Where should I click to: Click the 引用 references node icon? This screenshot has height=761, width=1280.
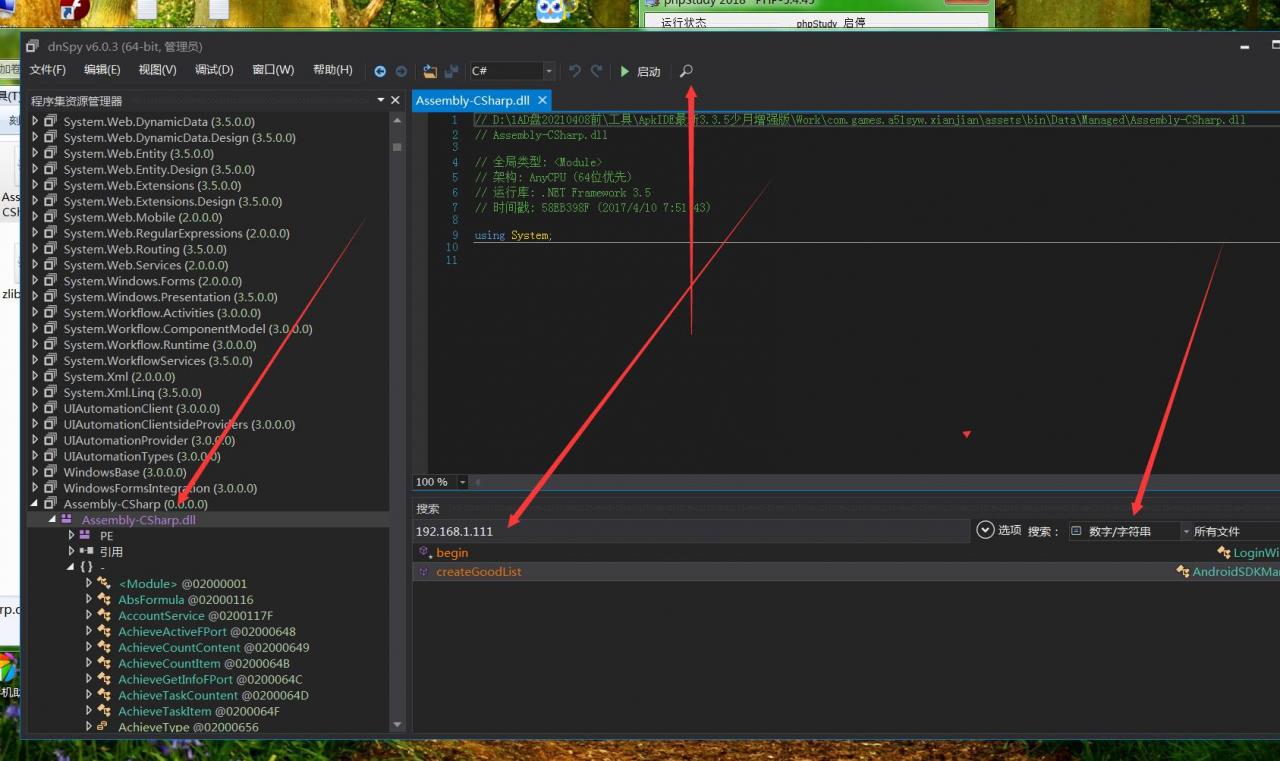click(x=86, y=552)
